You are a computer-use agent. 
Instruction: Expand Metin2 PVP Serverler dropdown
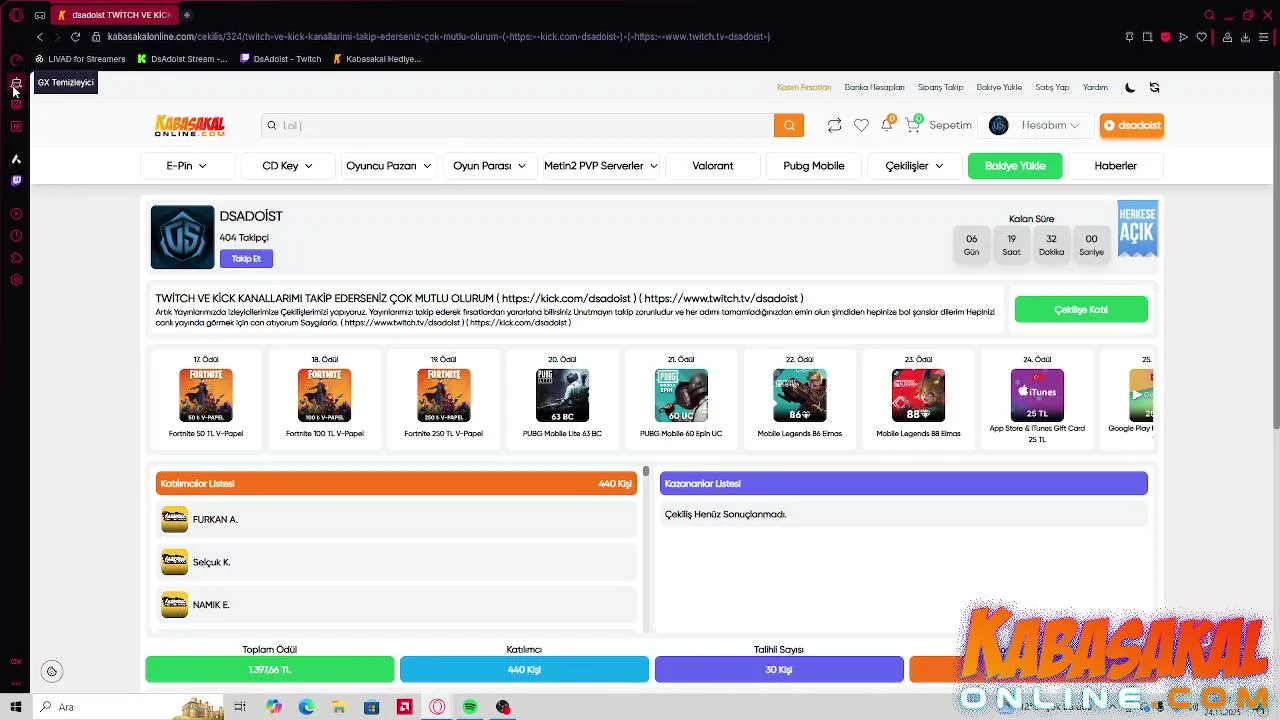tap(600, 166)
